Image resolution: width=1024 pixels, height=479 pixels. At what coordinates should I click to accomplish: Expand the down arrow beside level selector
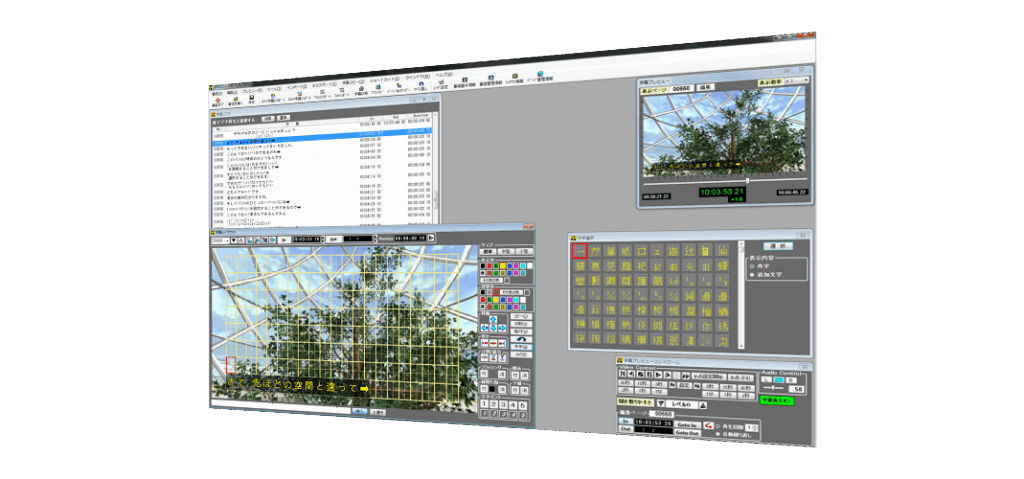(660, 401)
